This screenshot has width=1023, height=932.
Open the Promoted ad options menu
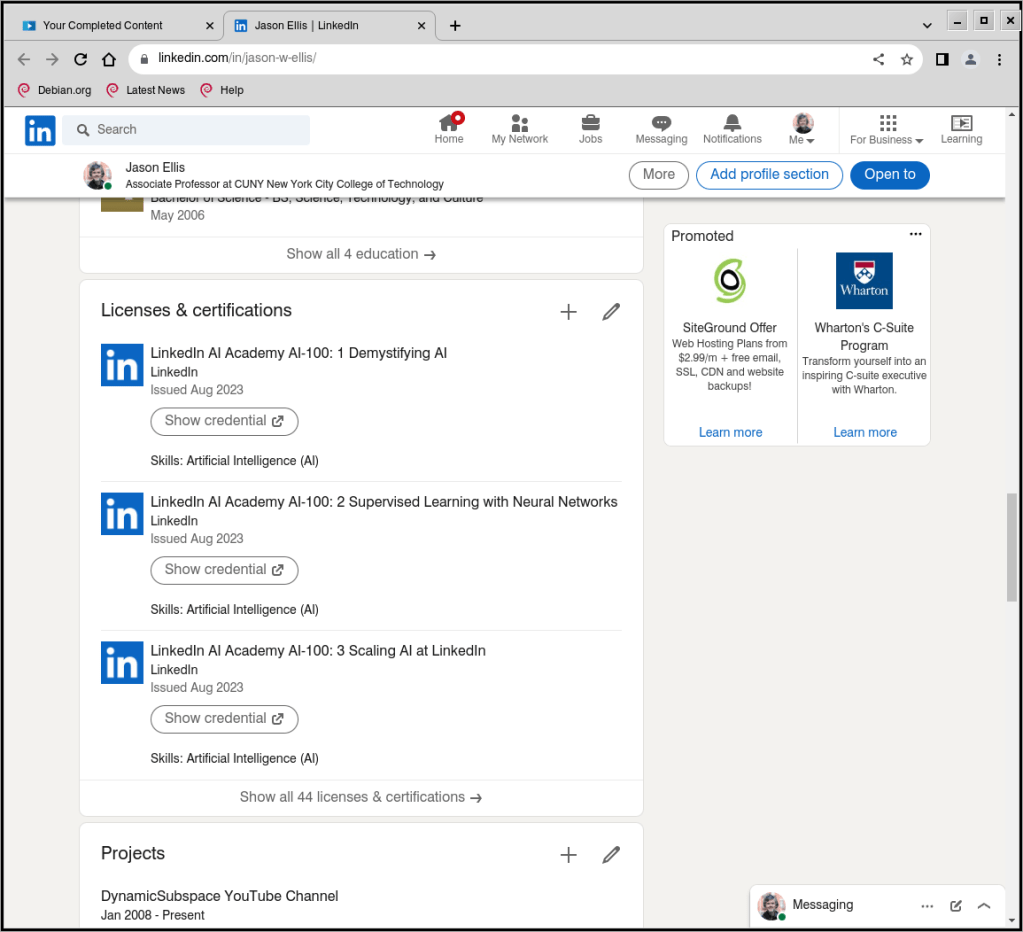(915, 233)
